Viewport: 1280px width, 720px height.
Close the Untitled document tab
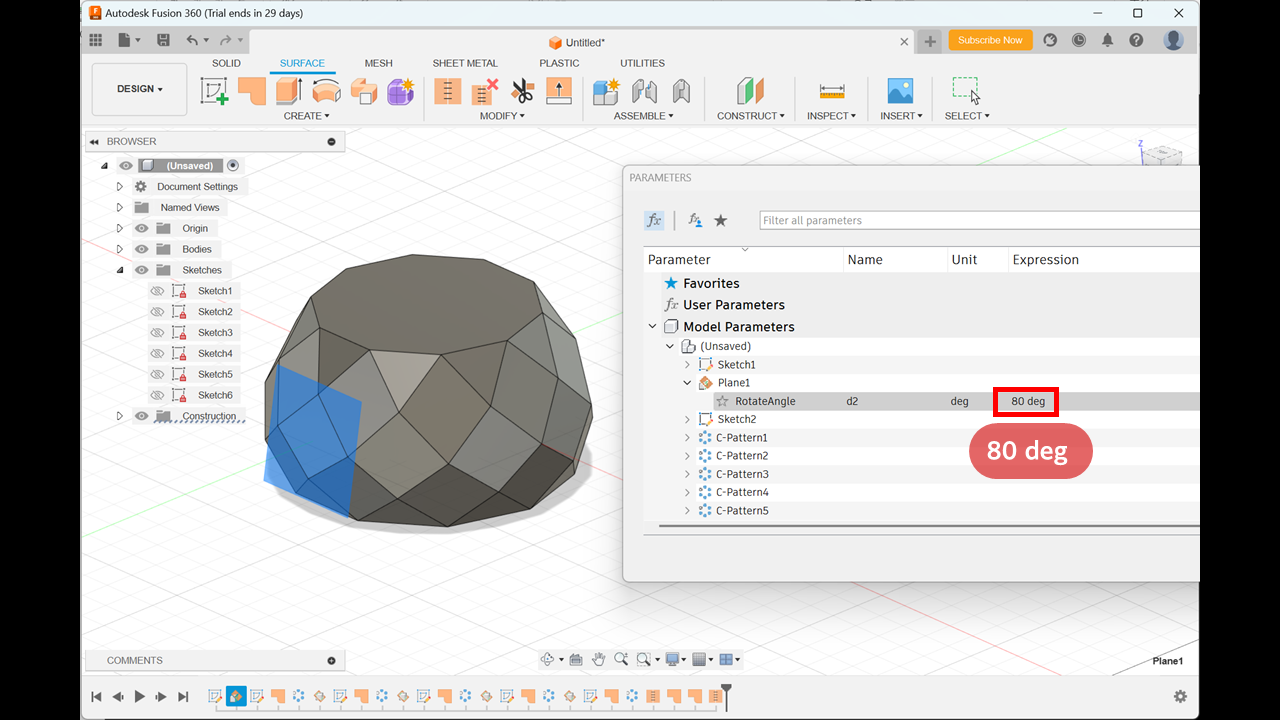[x=904, y=42]
